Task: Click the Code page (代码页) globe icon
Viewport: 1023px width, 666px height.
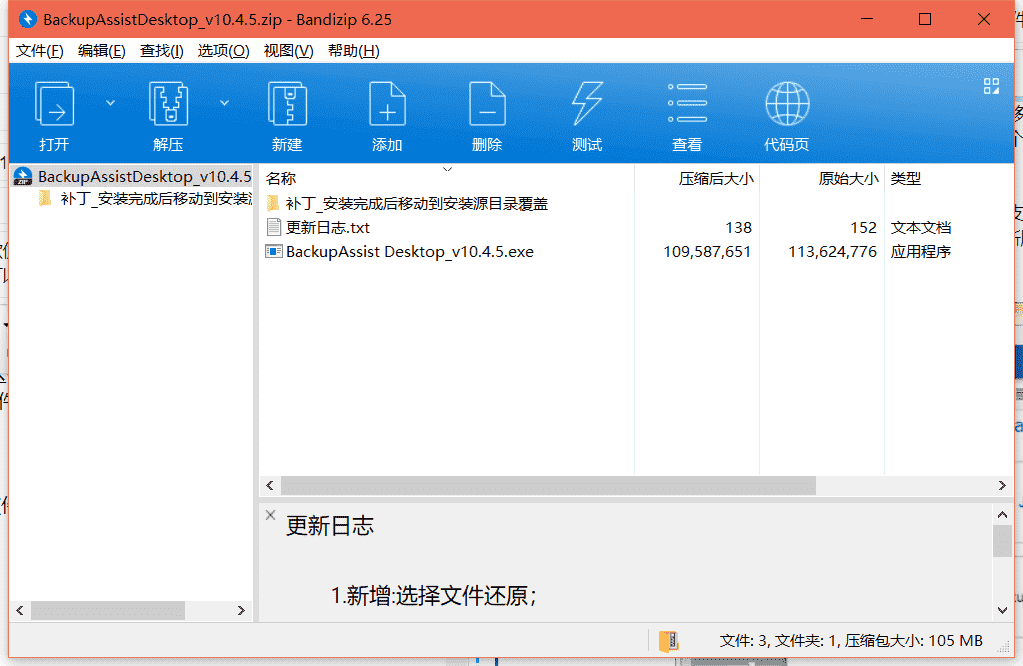Action: (x=787, y=104)
